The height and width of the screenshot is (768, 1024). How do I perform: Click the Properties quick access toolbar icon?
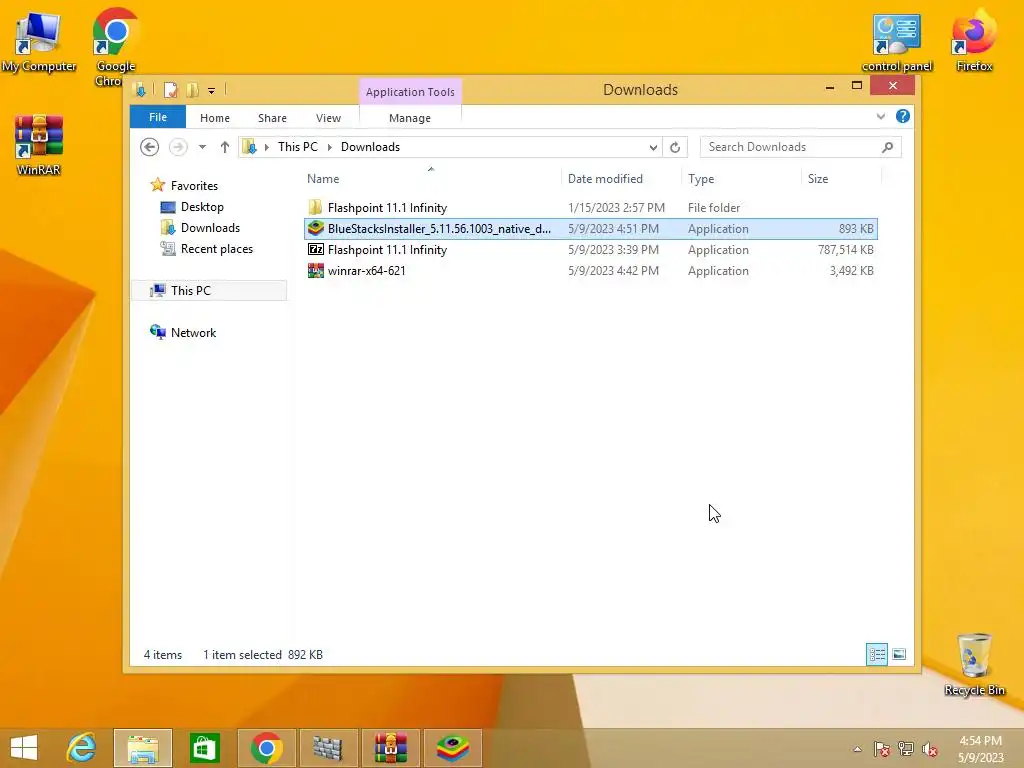(170, 90)
